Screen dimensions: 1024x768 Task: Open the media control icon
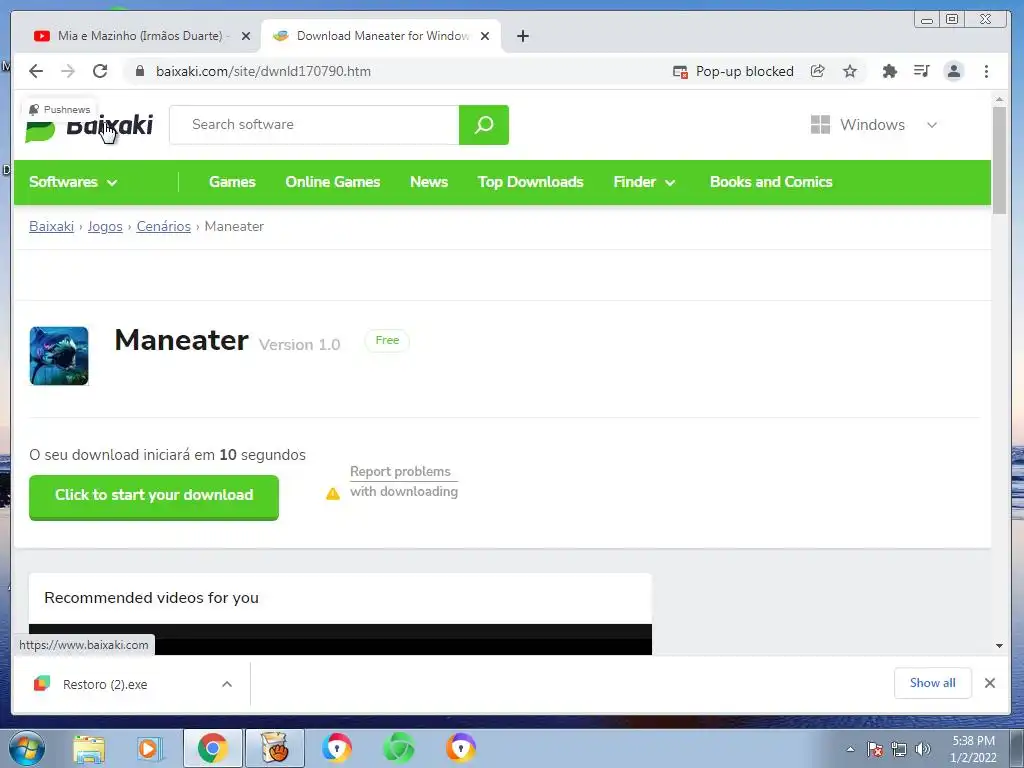tap(921, 71)
